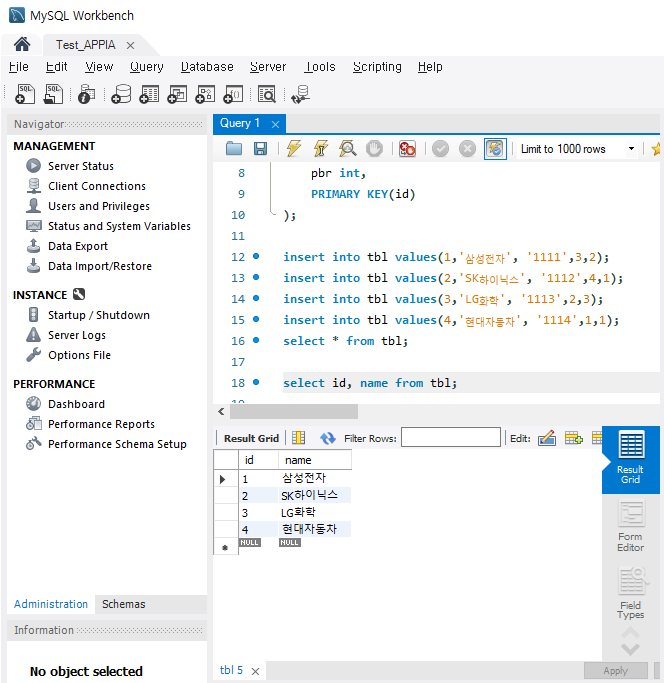Rollback transaction X icon
The image size is (664, 683).
tap(468, 149)
